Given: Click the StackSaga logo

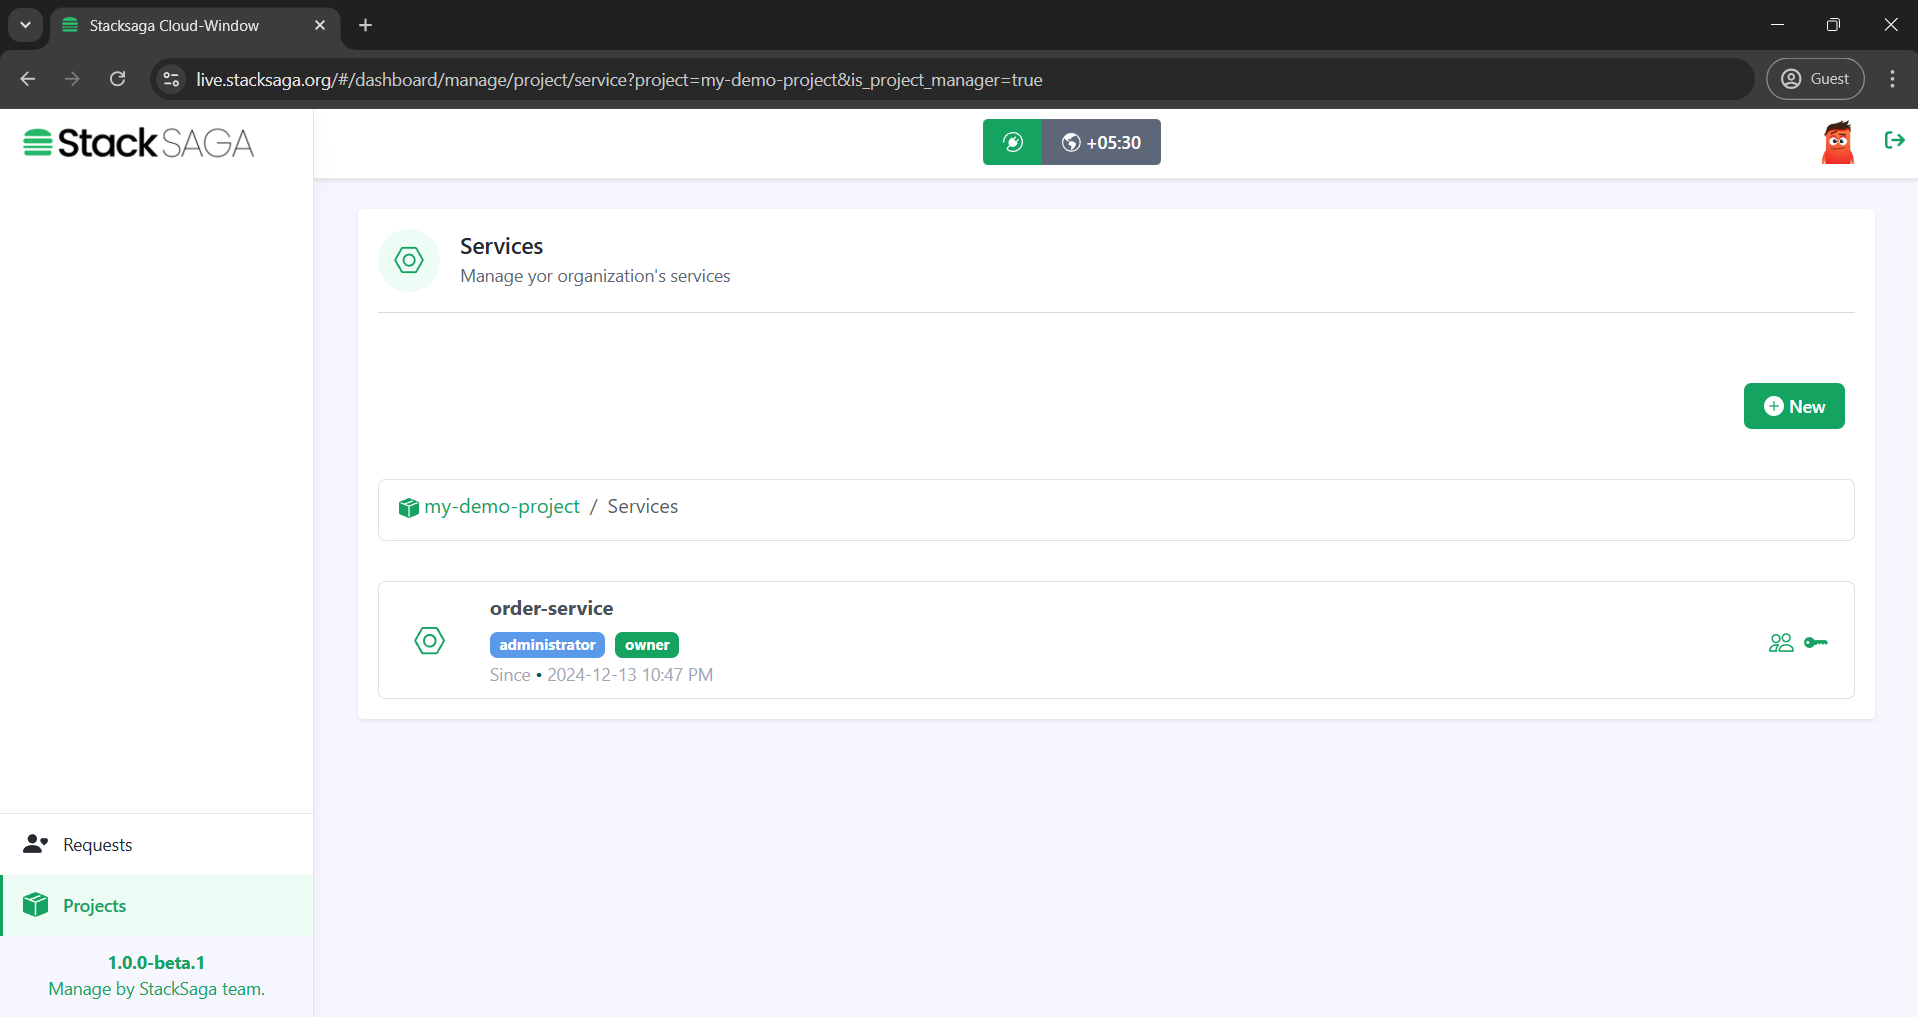Looking at the screenshot, I should [x=137, y=142].
